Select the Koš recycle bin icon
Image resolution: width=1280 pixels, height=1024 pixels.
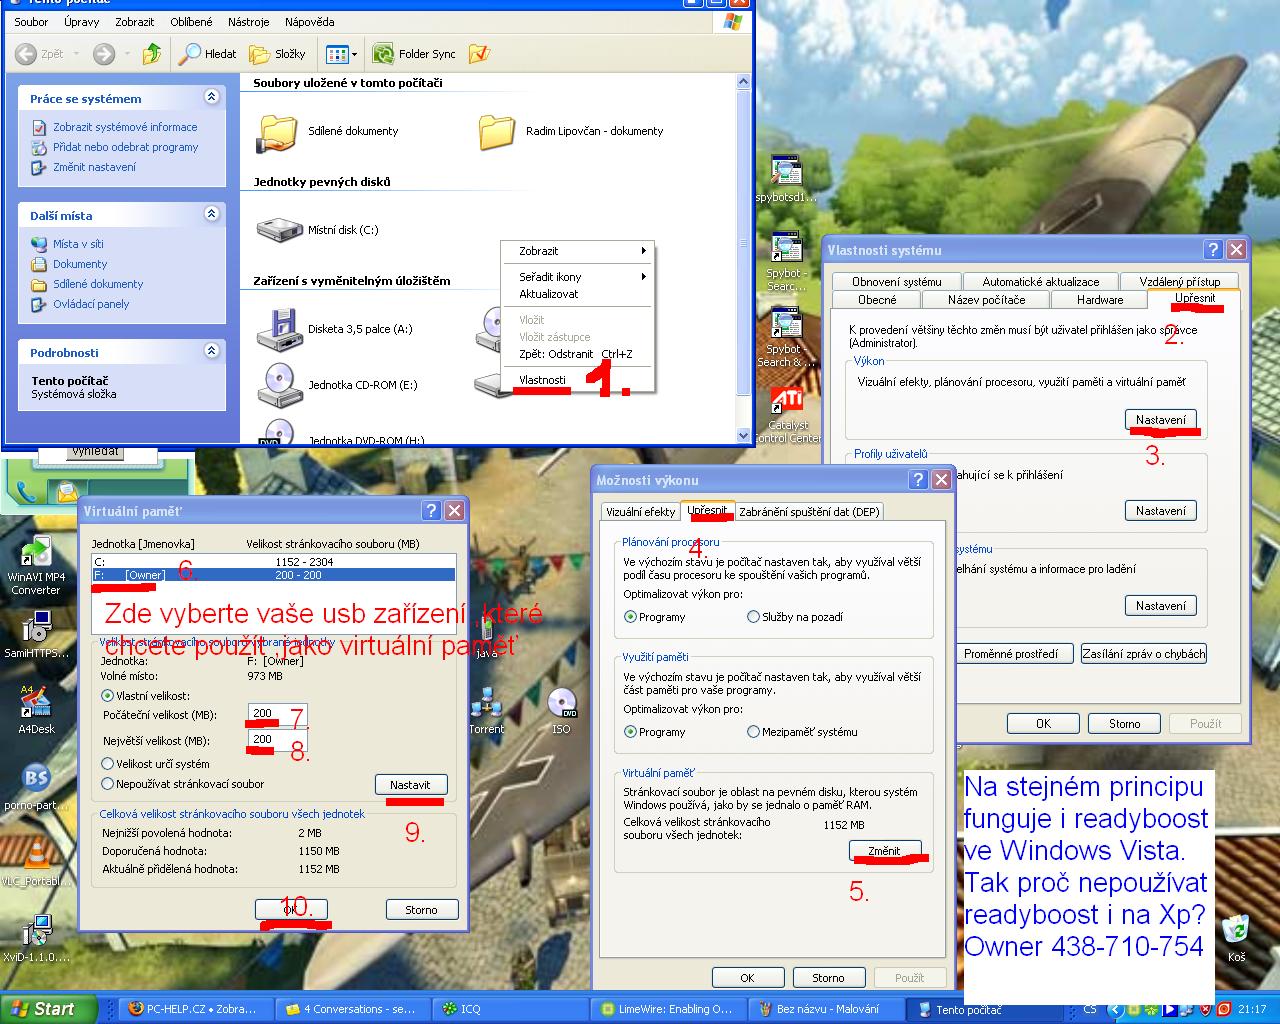(x=1237, y=938)
